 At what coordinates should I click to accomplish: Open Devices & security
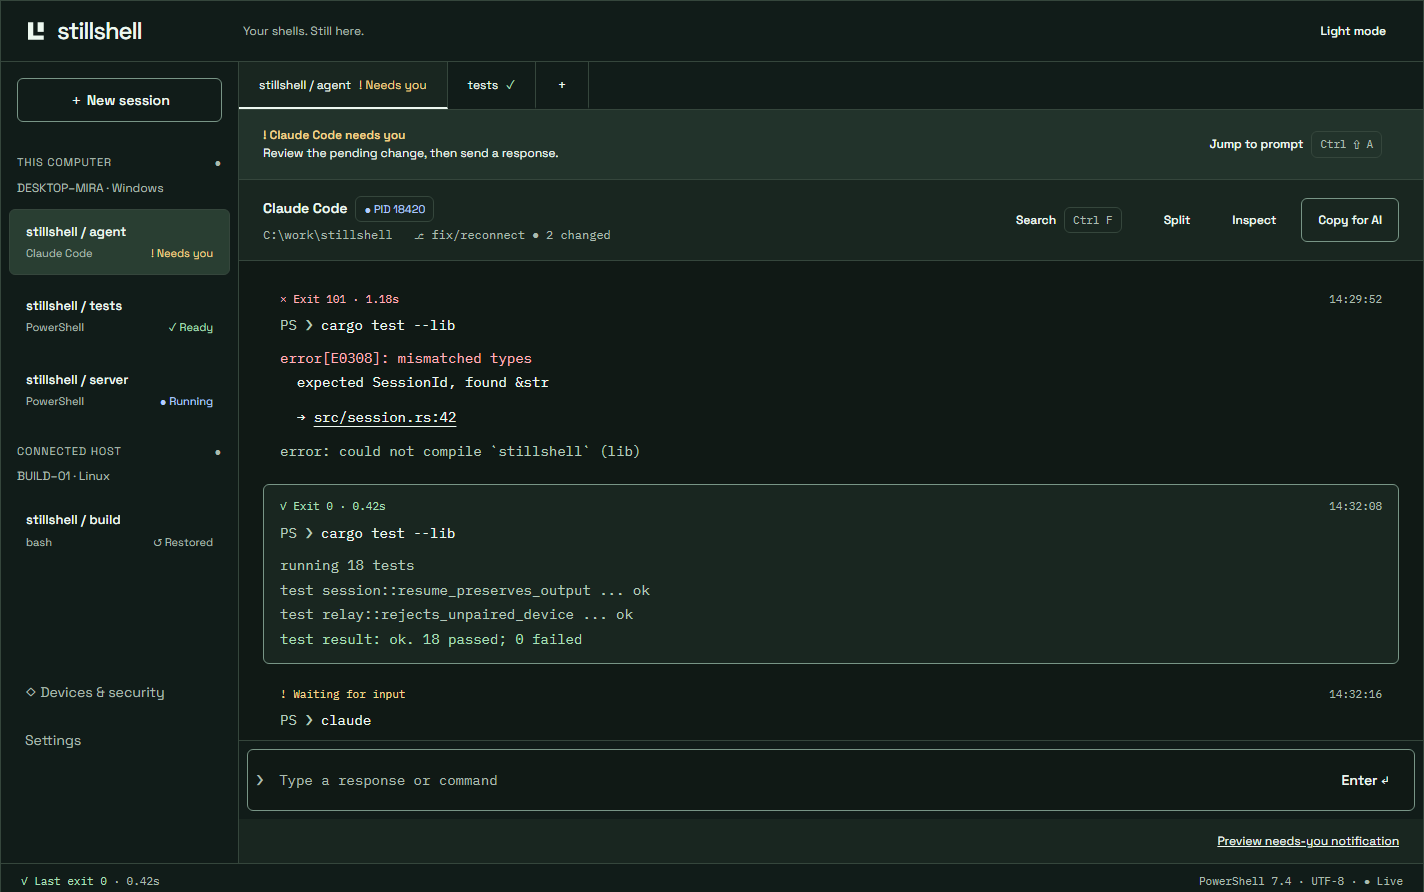click(95, 692)
